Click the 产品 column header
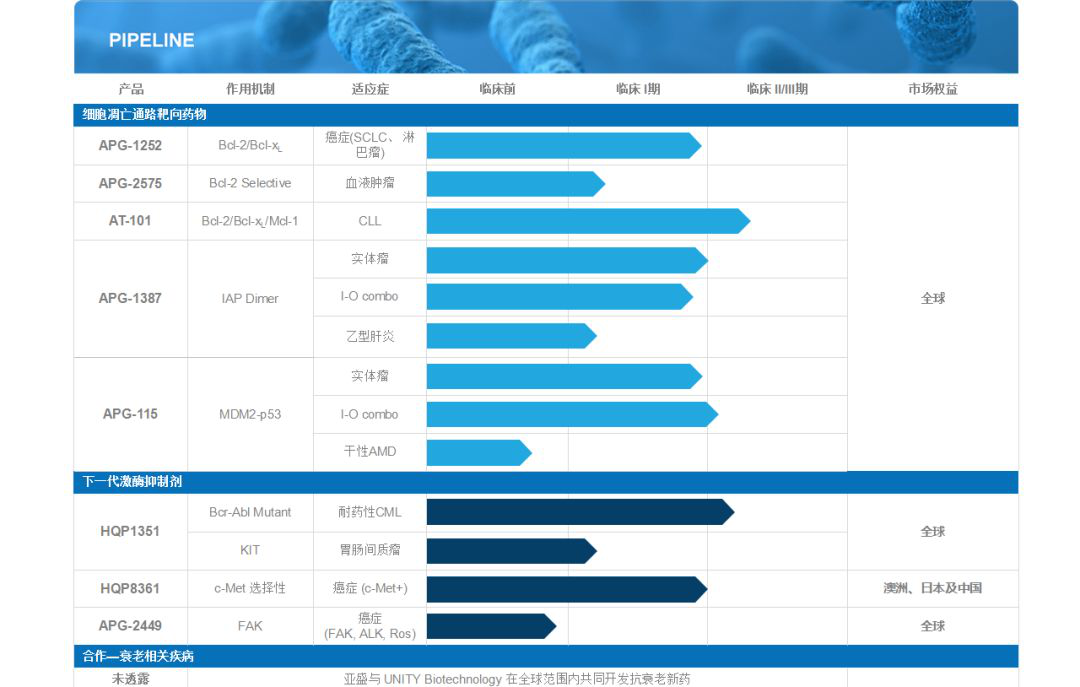This screenshot has height=687, width=1080. [131, 88]
